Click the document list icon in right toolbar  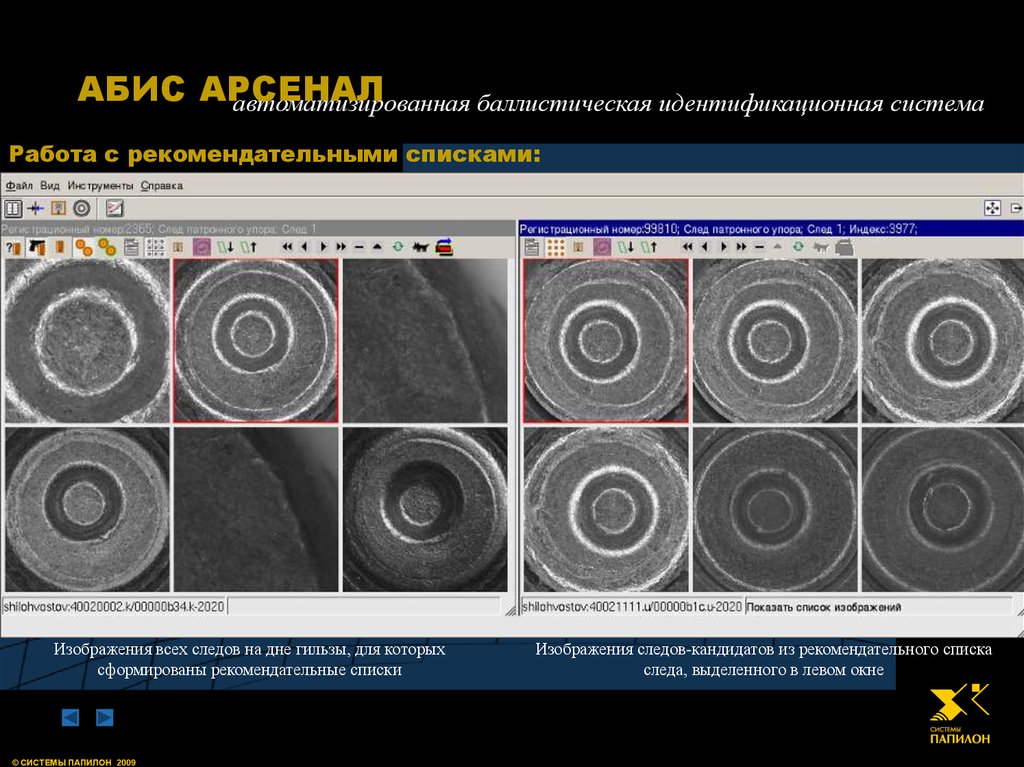[x=532, y=247]
